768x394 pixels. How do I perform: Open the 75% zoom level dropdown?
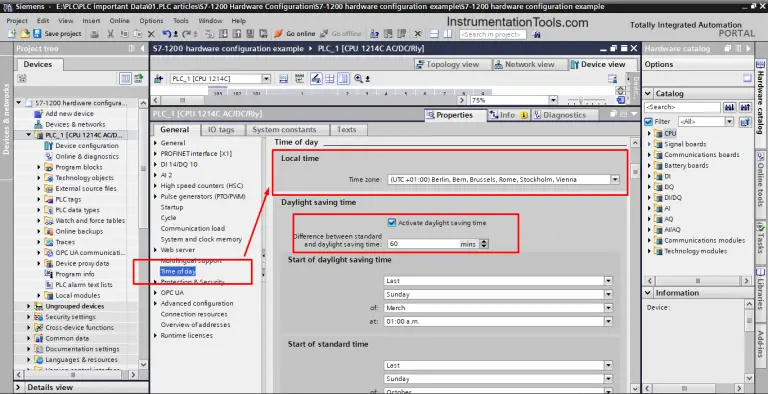click(x=553, y=100)
